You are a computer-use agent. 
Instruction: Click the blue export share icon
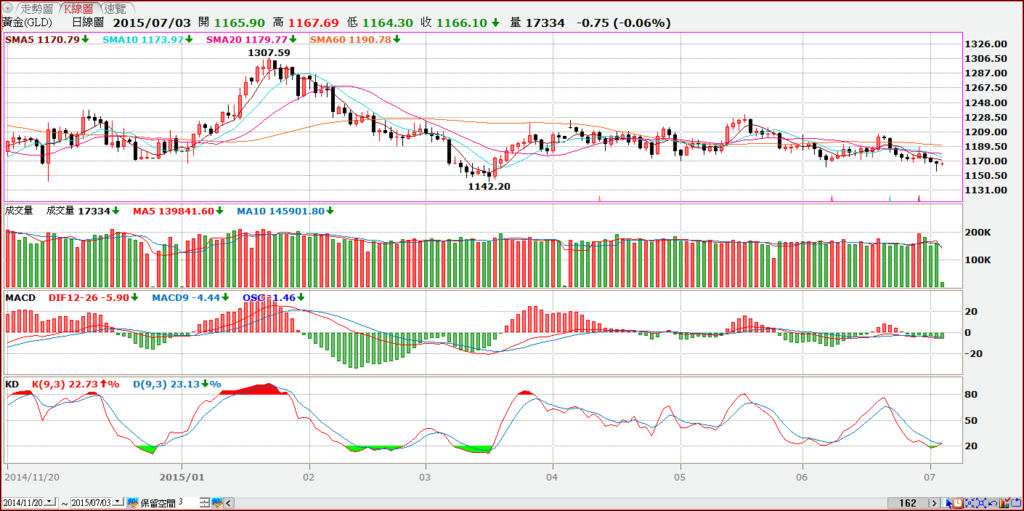pyautogui.click(x=1016, y=503)
